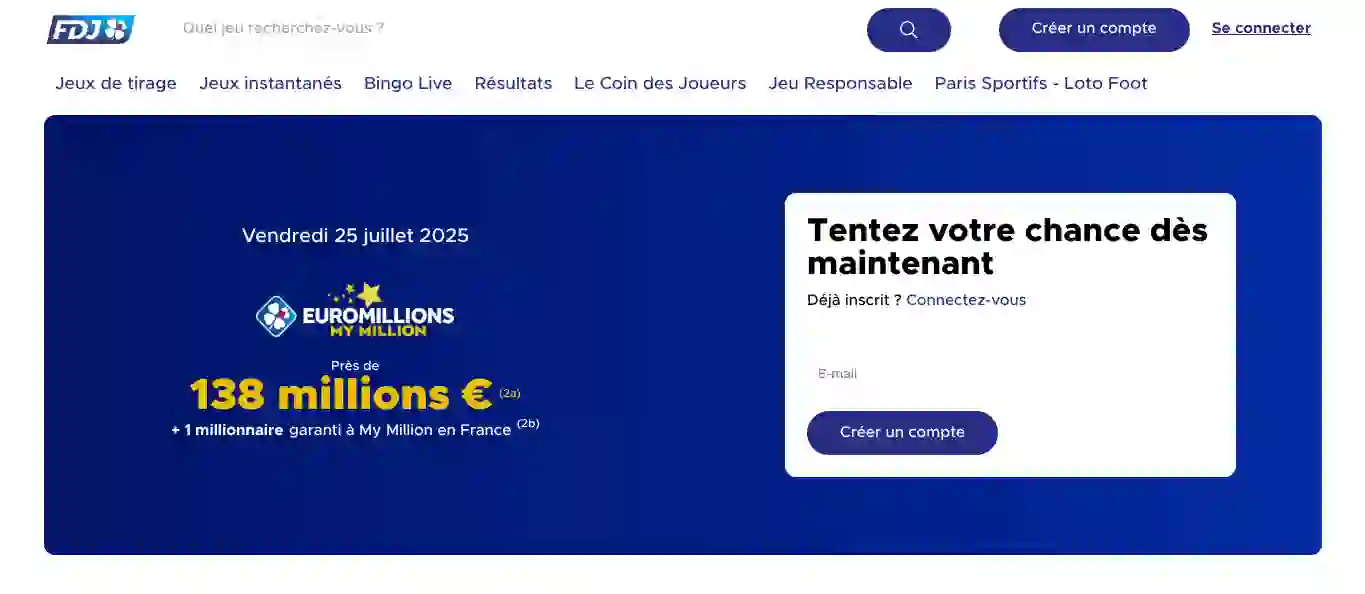This screenshot has height=594, width=1365.
Task: Click the (2a) footnote marker
Action: coord(510,393)
